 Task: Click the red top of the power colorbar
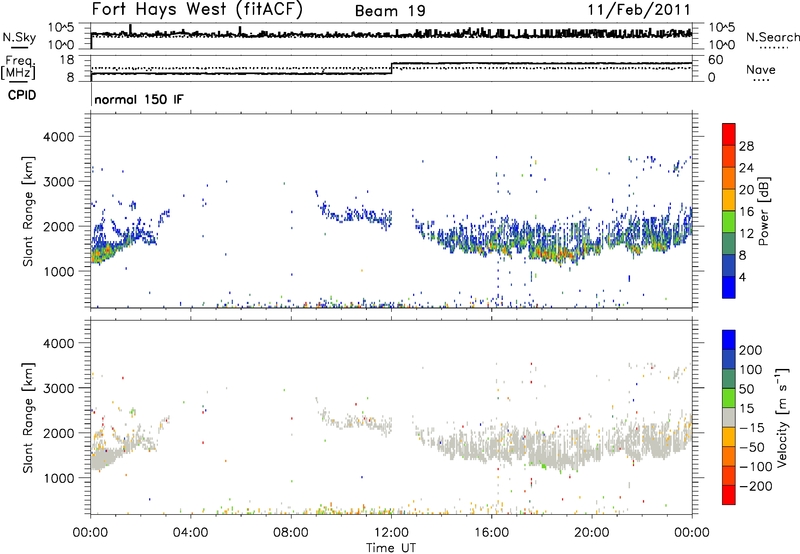click(x=729, y=134)
